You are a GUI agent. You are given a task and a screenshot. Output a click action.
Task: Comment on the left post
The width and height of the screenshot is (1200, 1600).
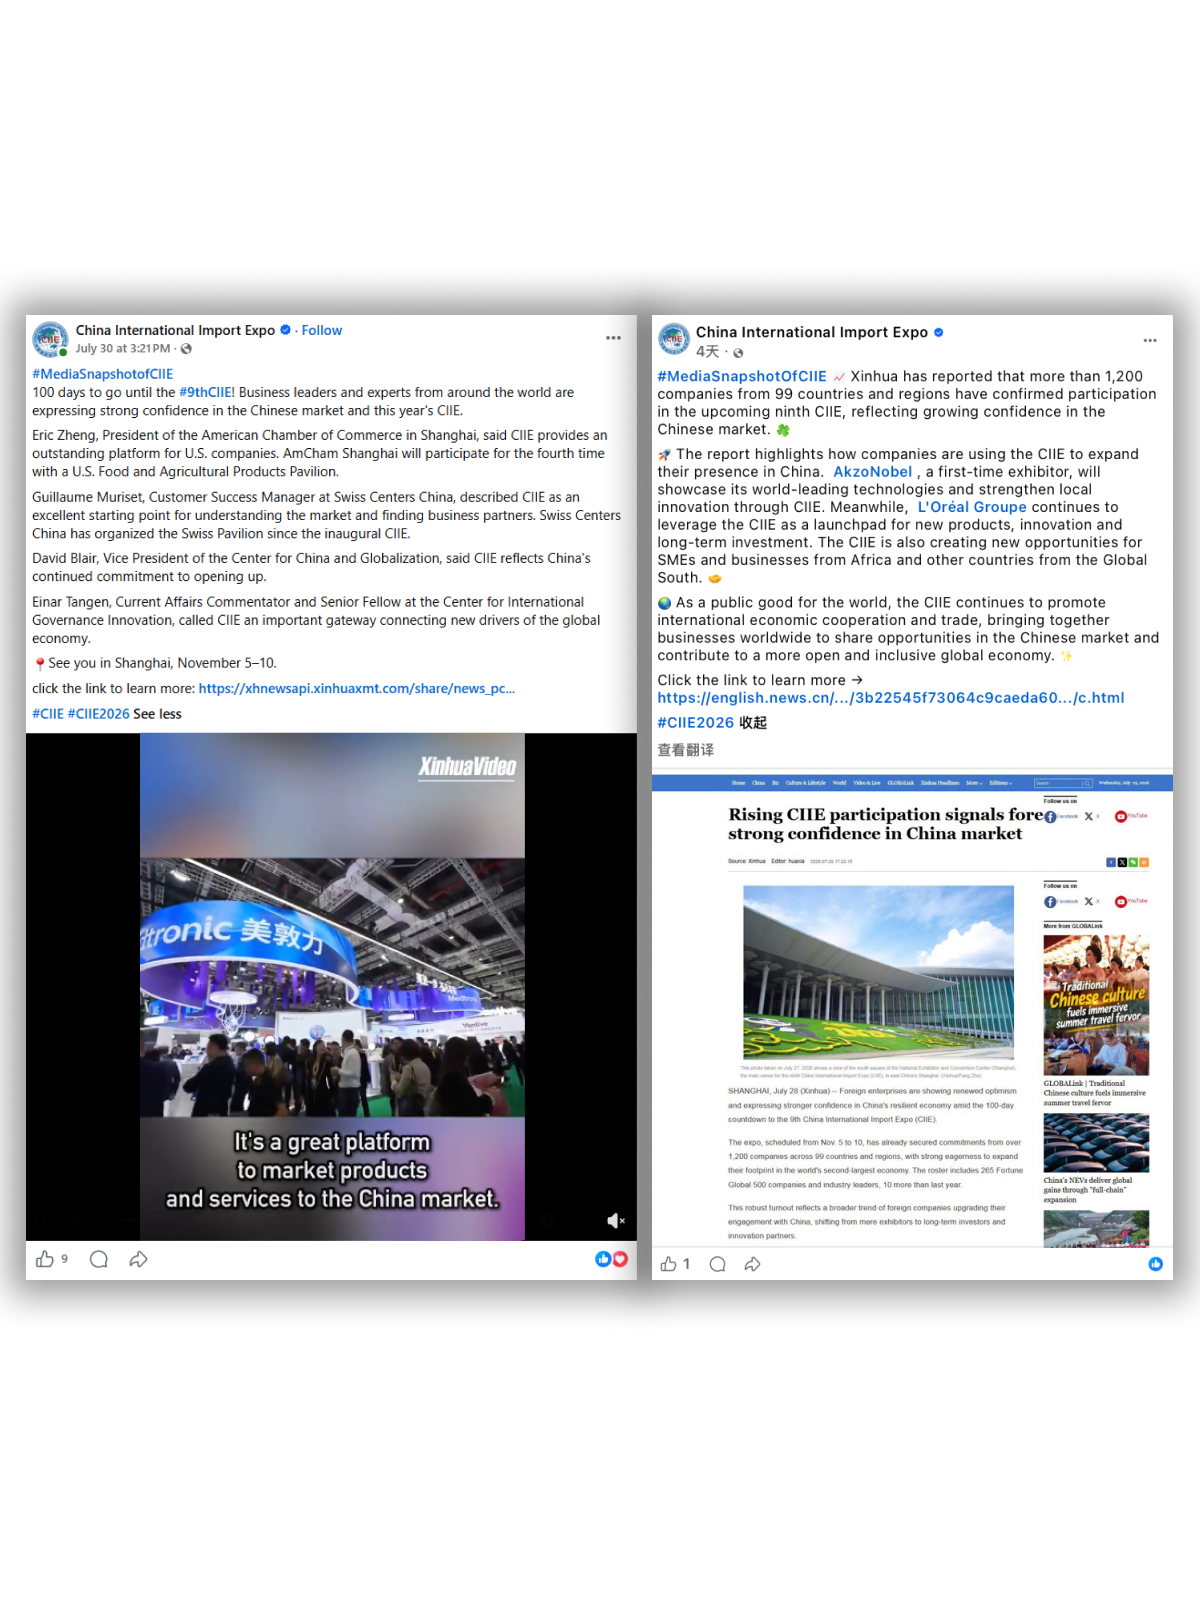click(98, 1259)
